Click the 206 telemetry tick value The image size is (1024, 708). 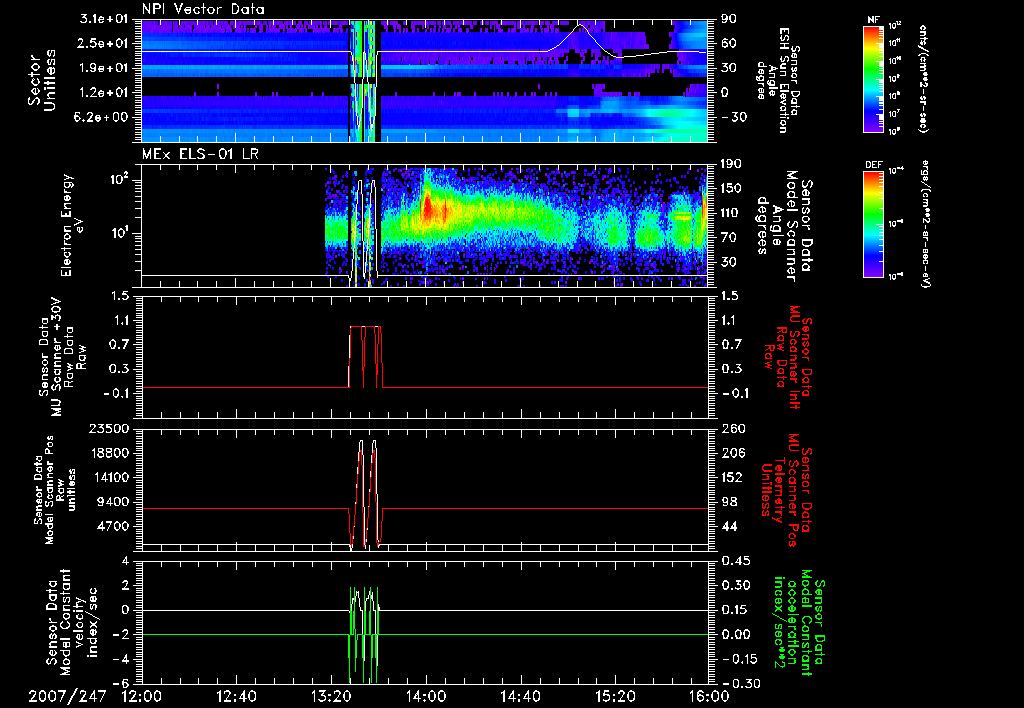pyautogui.click(x=732, y=453)
